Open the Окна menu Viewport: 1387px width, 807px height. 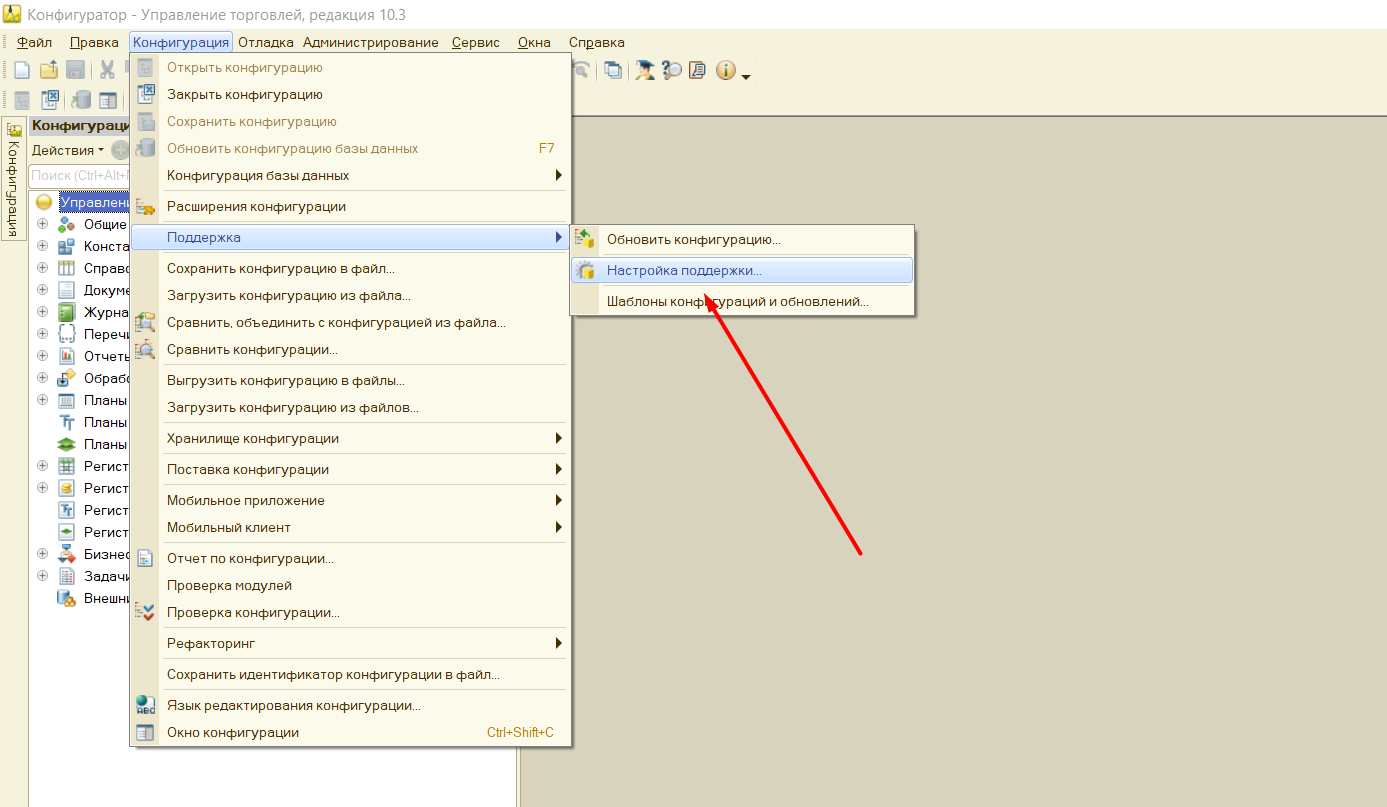(x=534, y=42)
